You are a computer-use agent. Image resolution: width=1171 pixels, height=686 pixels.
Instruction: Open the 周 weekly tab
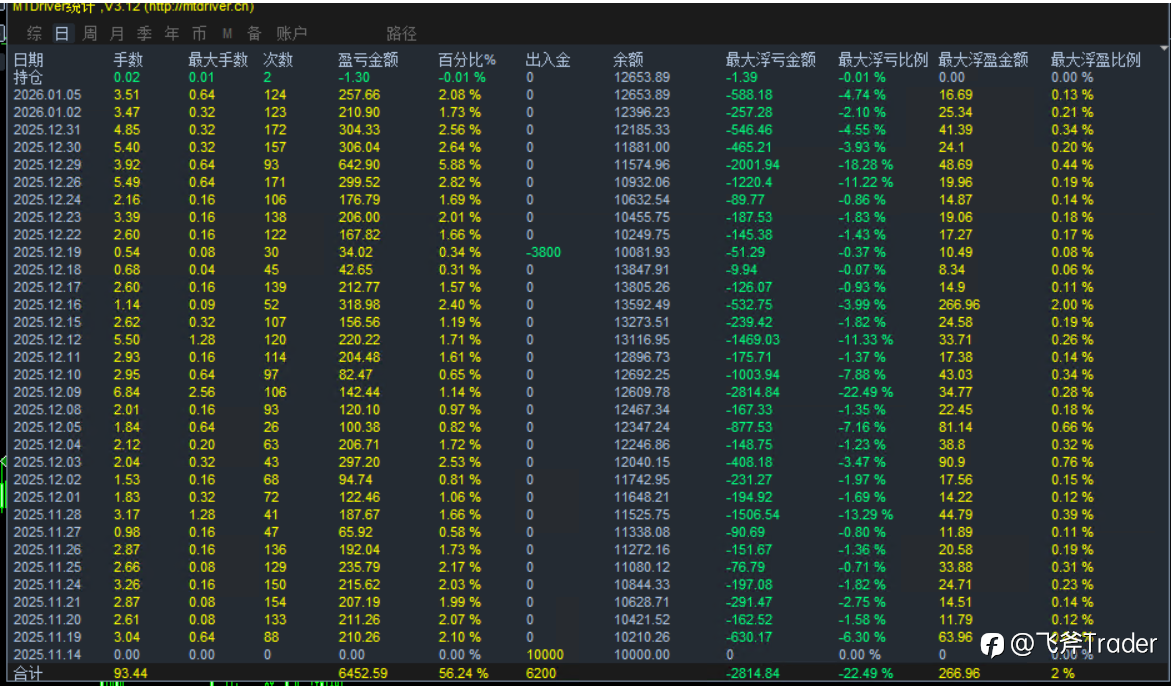coord(90,33)
